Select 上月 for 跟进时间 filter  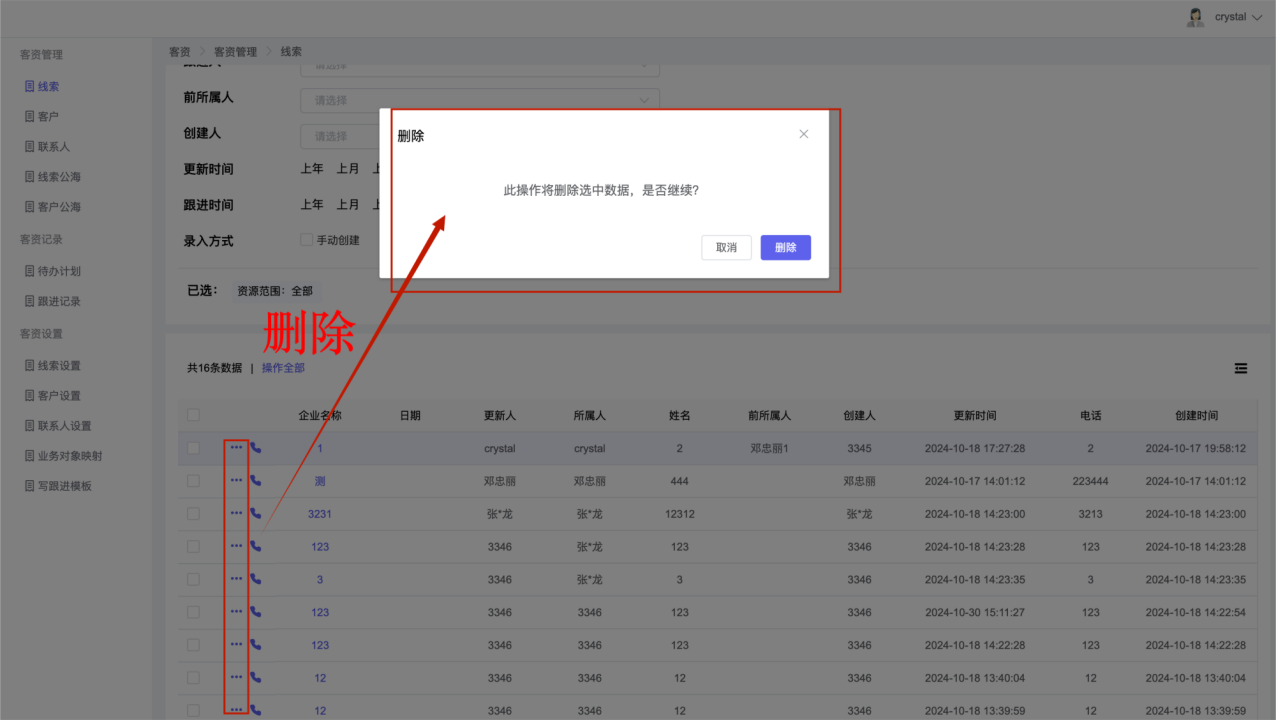(x=348, y=205)
